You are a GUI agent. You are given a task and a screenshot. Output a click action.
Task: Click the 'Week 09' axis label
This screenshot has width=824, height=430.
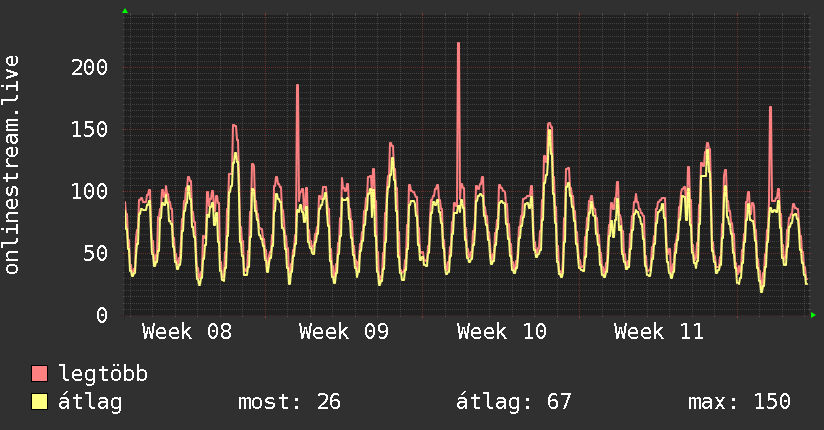click(344, 332)
